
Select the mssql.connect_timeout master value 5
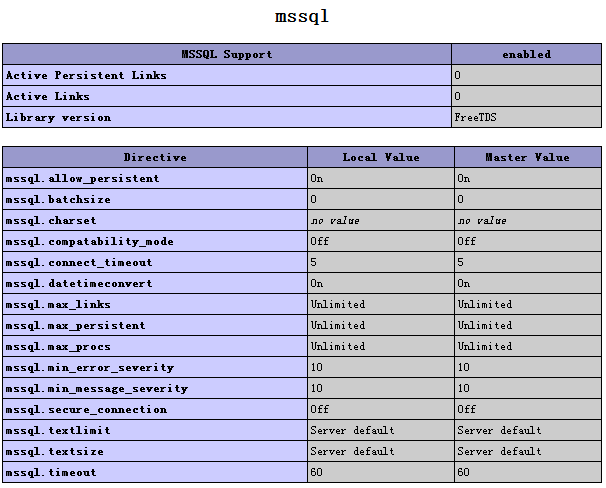pyautogui.click(x=460, y=262)
